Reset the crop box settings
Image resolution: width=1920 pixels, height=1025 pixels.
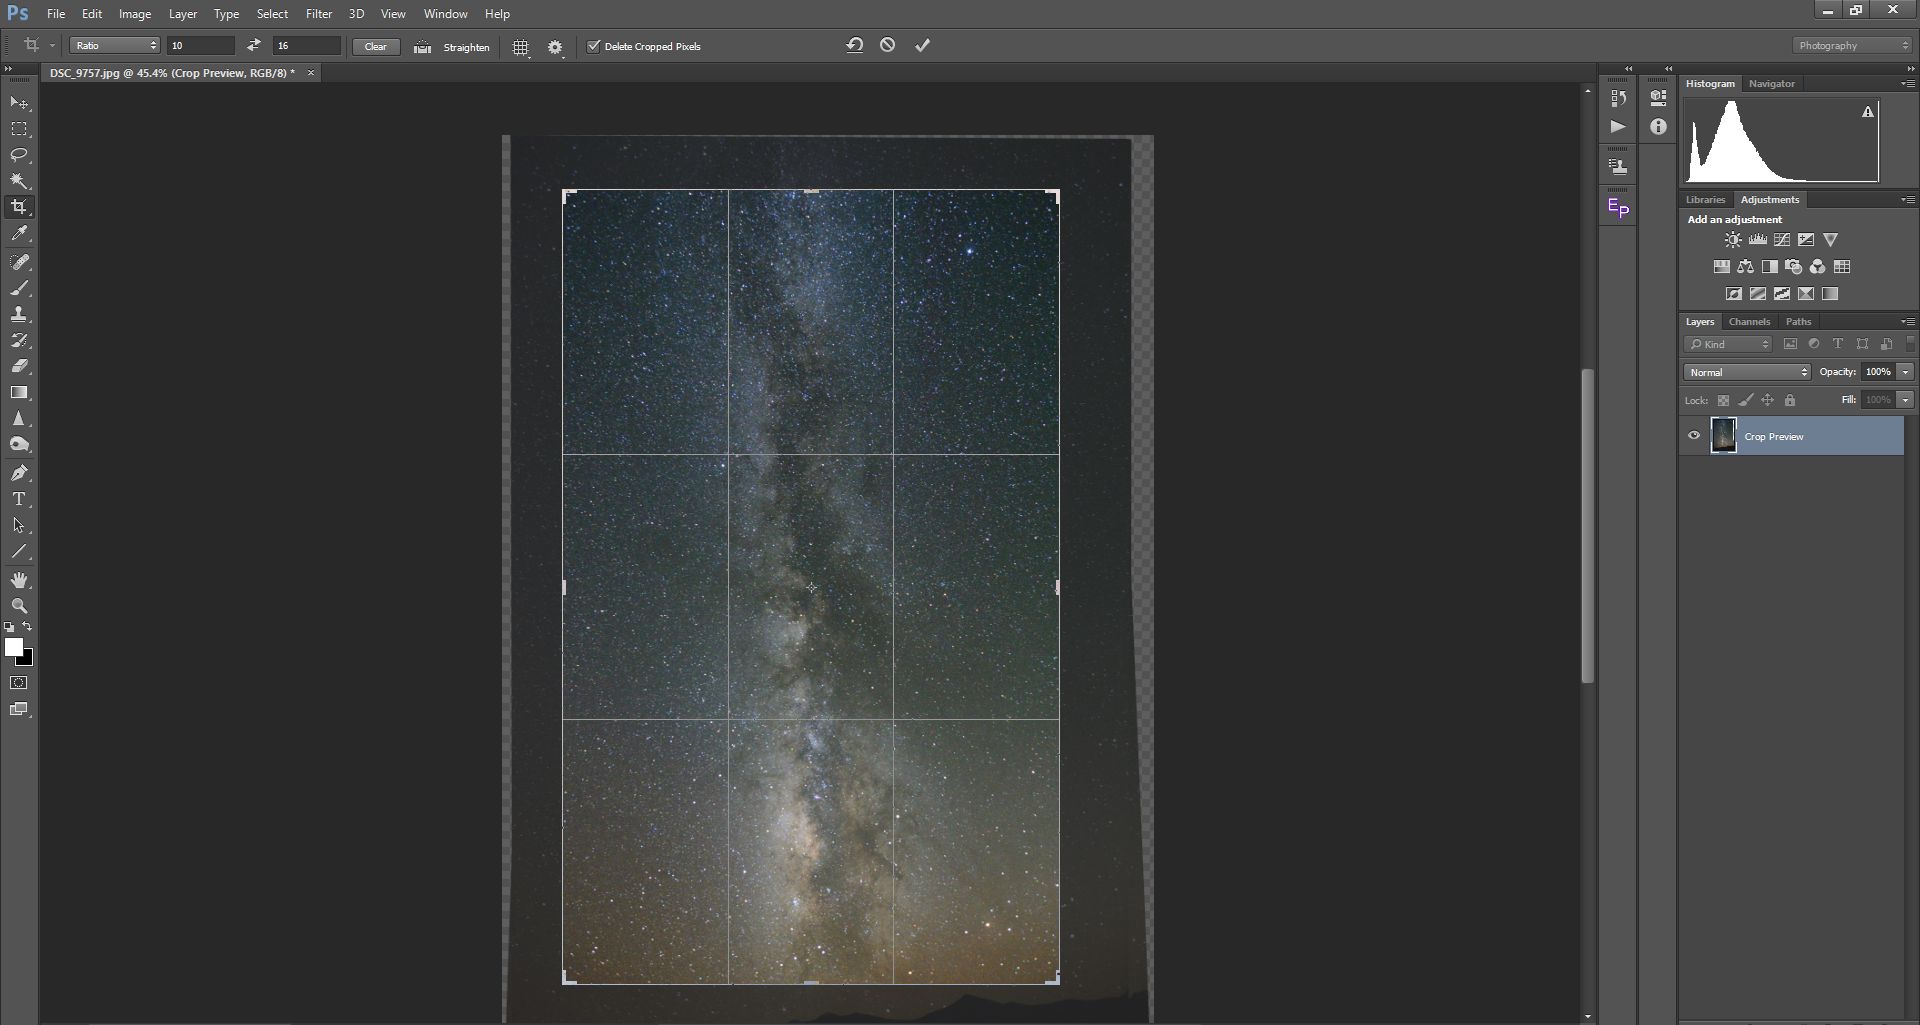854,45
